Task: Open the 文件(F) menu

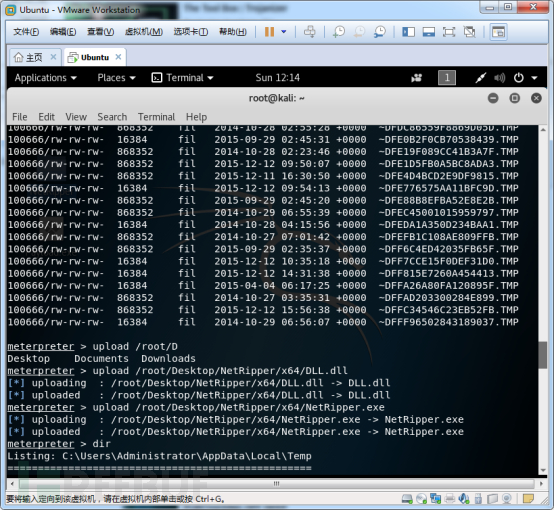Action: tap(26, 32)
